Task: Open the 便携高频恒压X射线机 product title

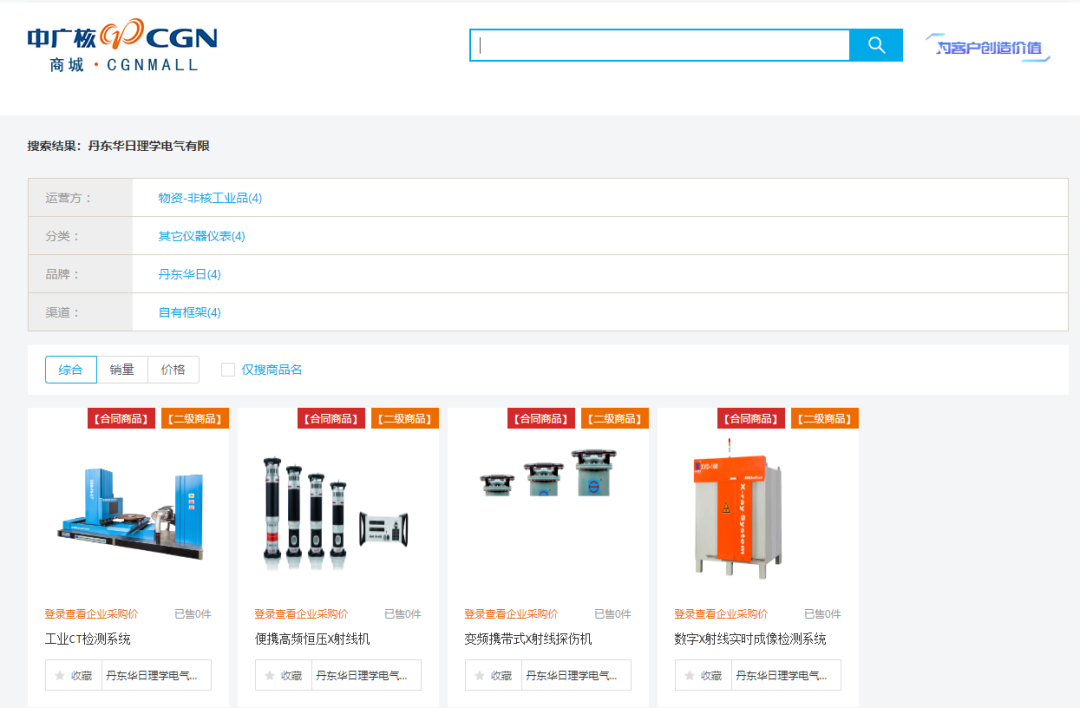Action: 313,639
